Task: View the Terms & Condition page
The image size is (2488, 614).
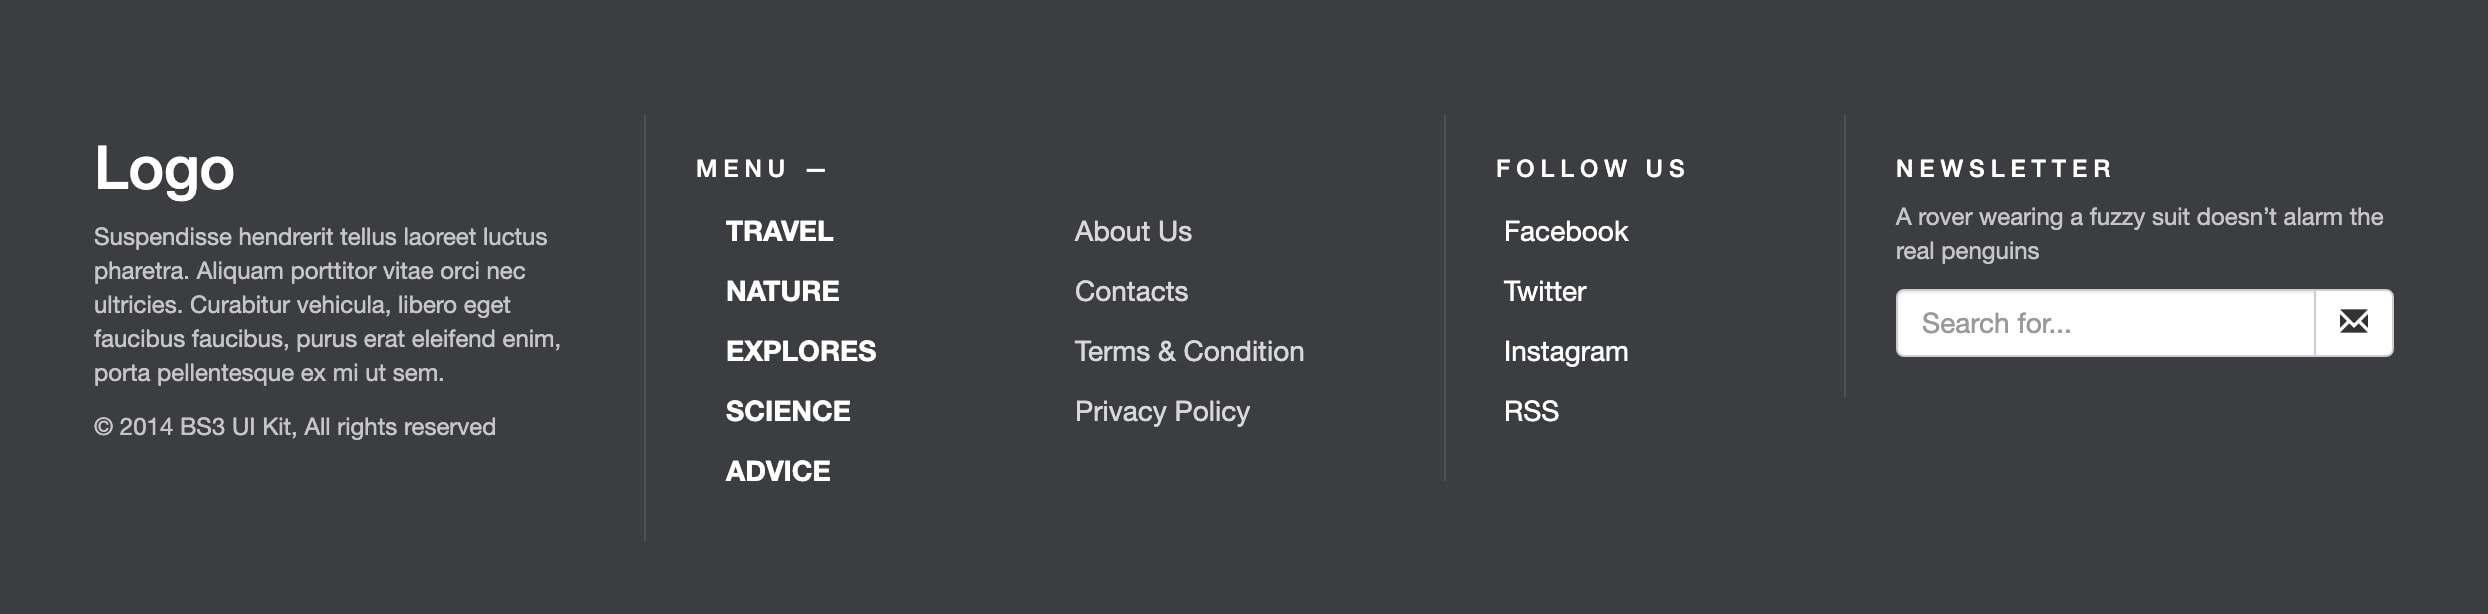Action: 1189,351
